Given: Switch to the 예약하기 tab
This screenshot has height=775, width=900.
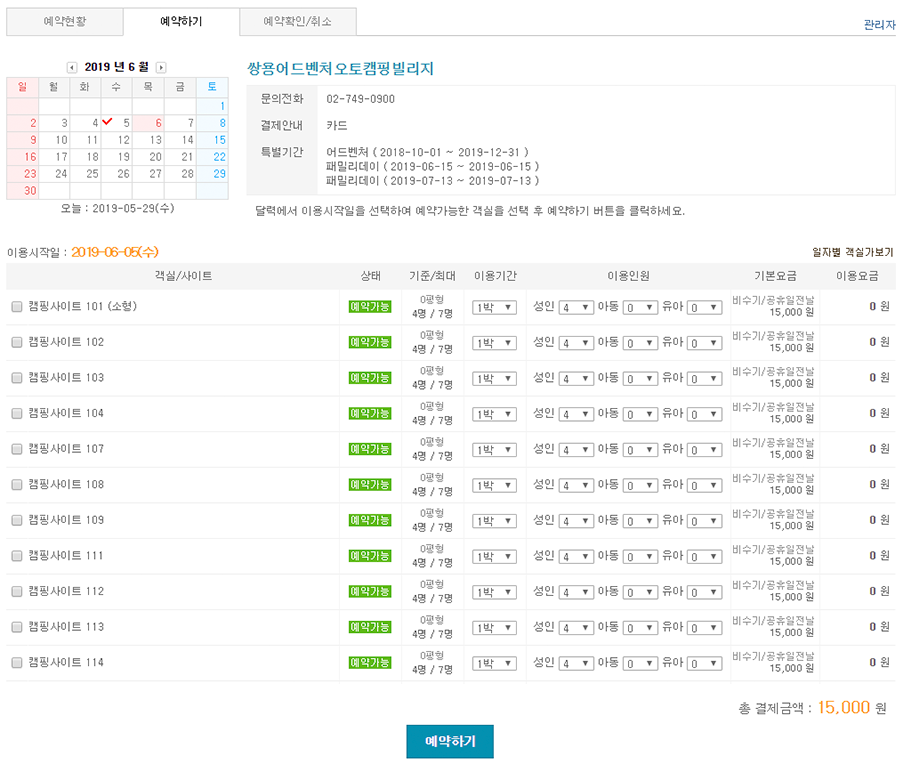Looking at the screenshot, I should point(181,22).
